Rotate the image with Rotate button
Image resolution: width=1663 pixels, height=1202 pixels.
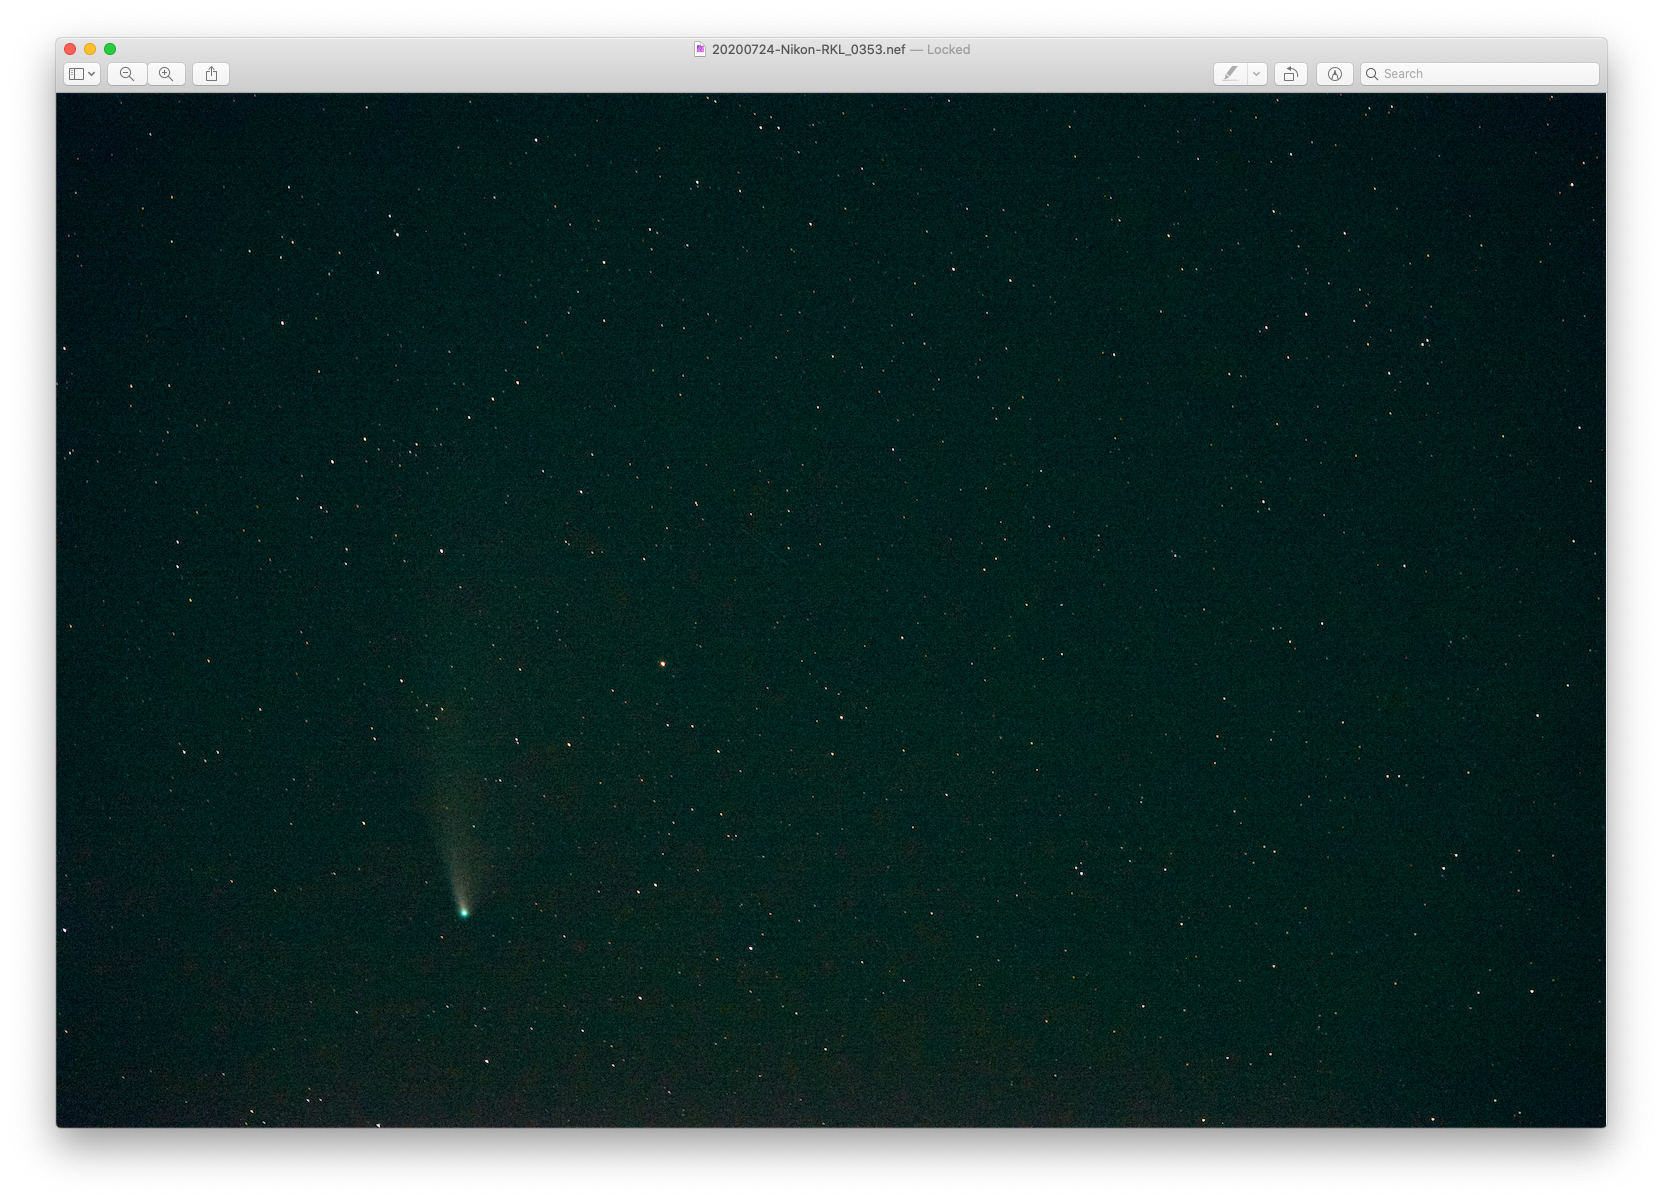pos(1291,74)
